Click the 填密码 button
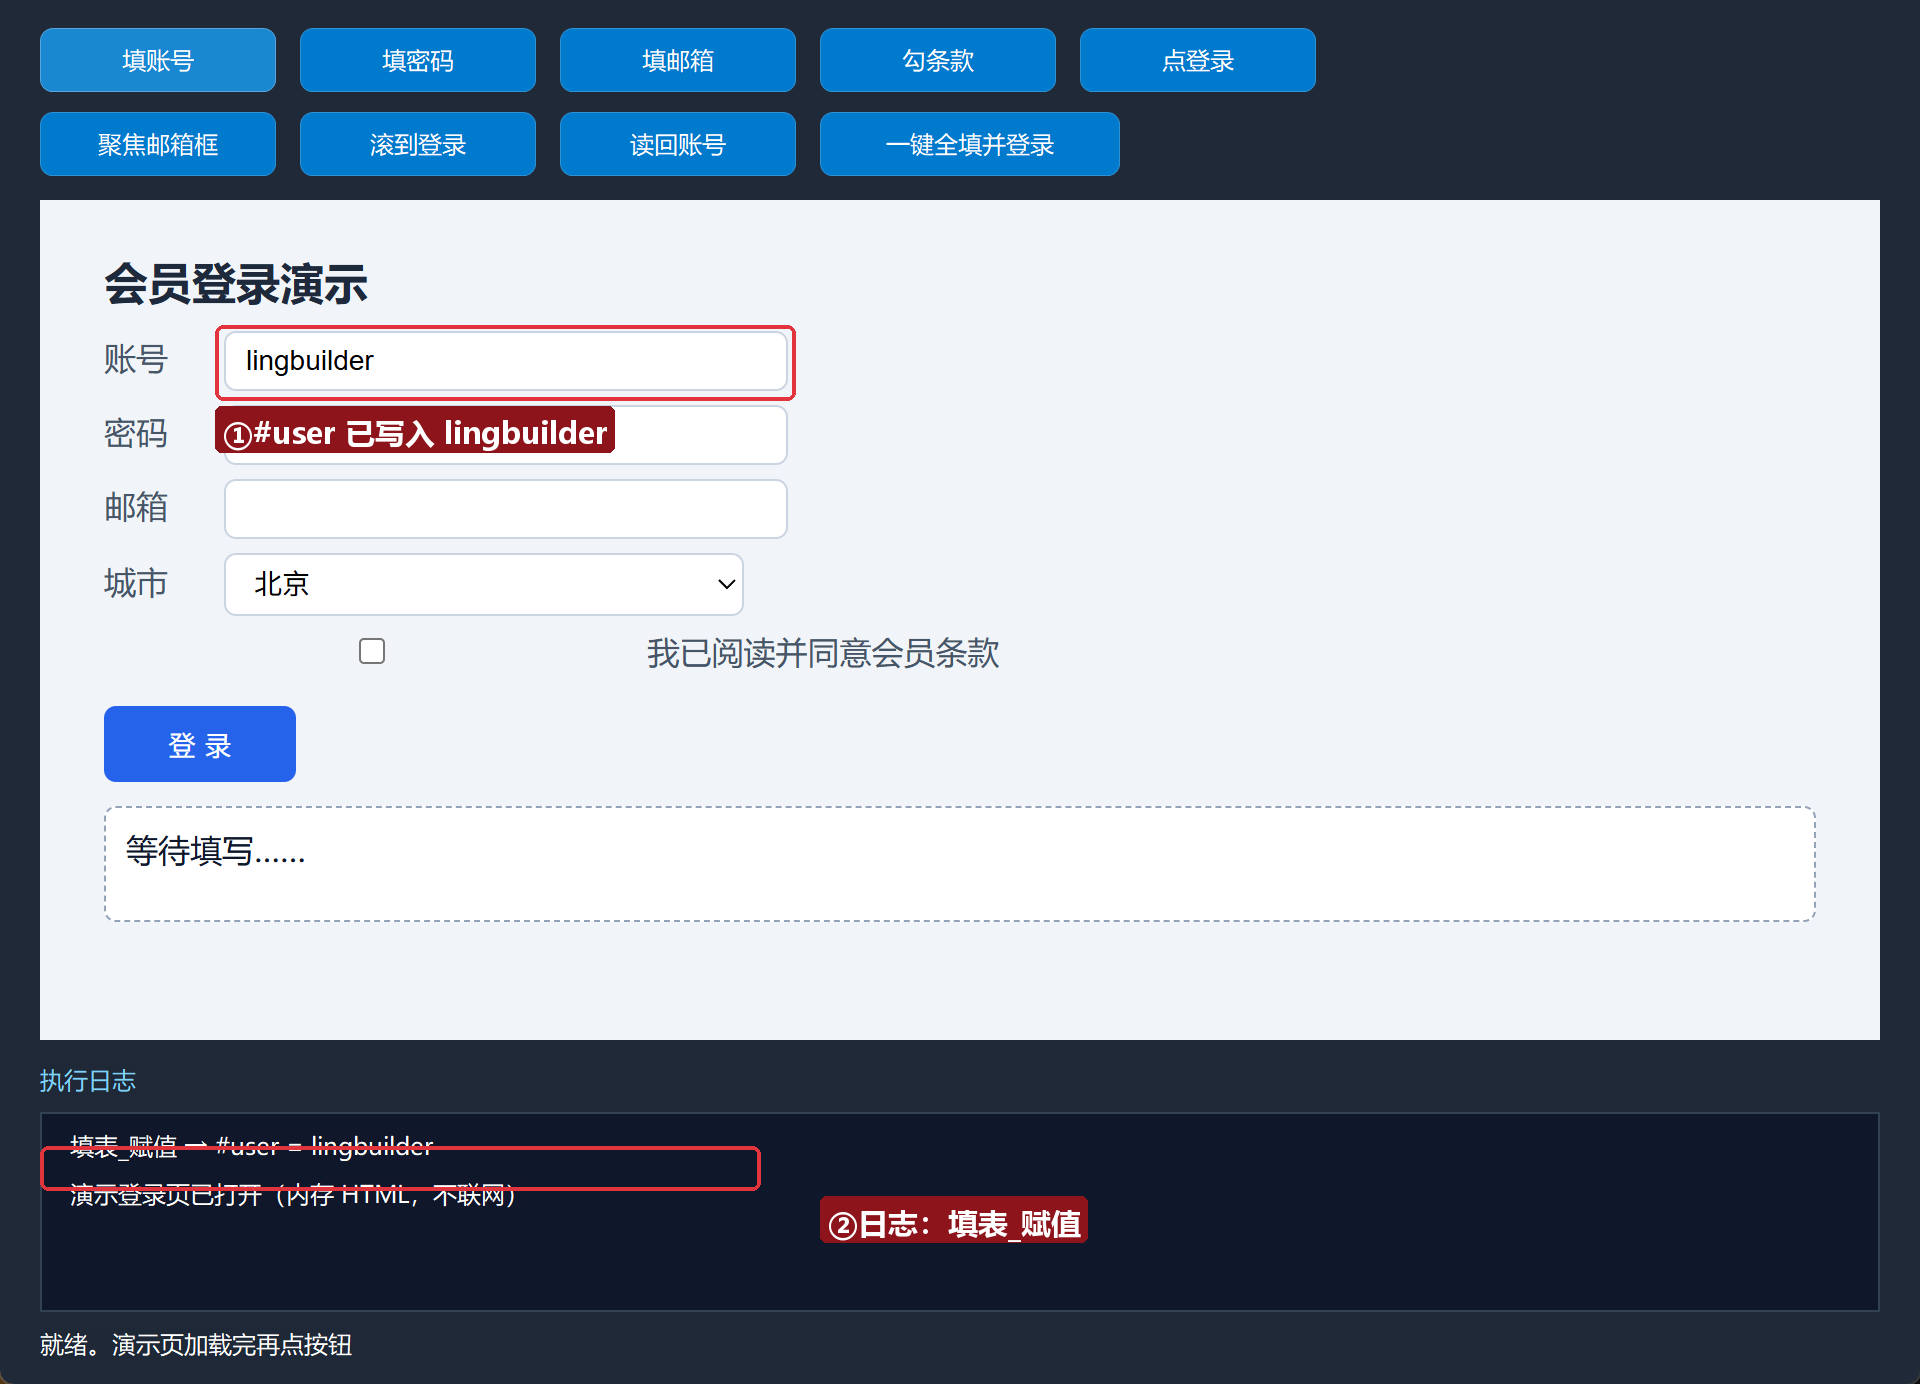 tap(418, 60)
